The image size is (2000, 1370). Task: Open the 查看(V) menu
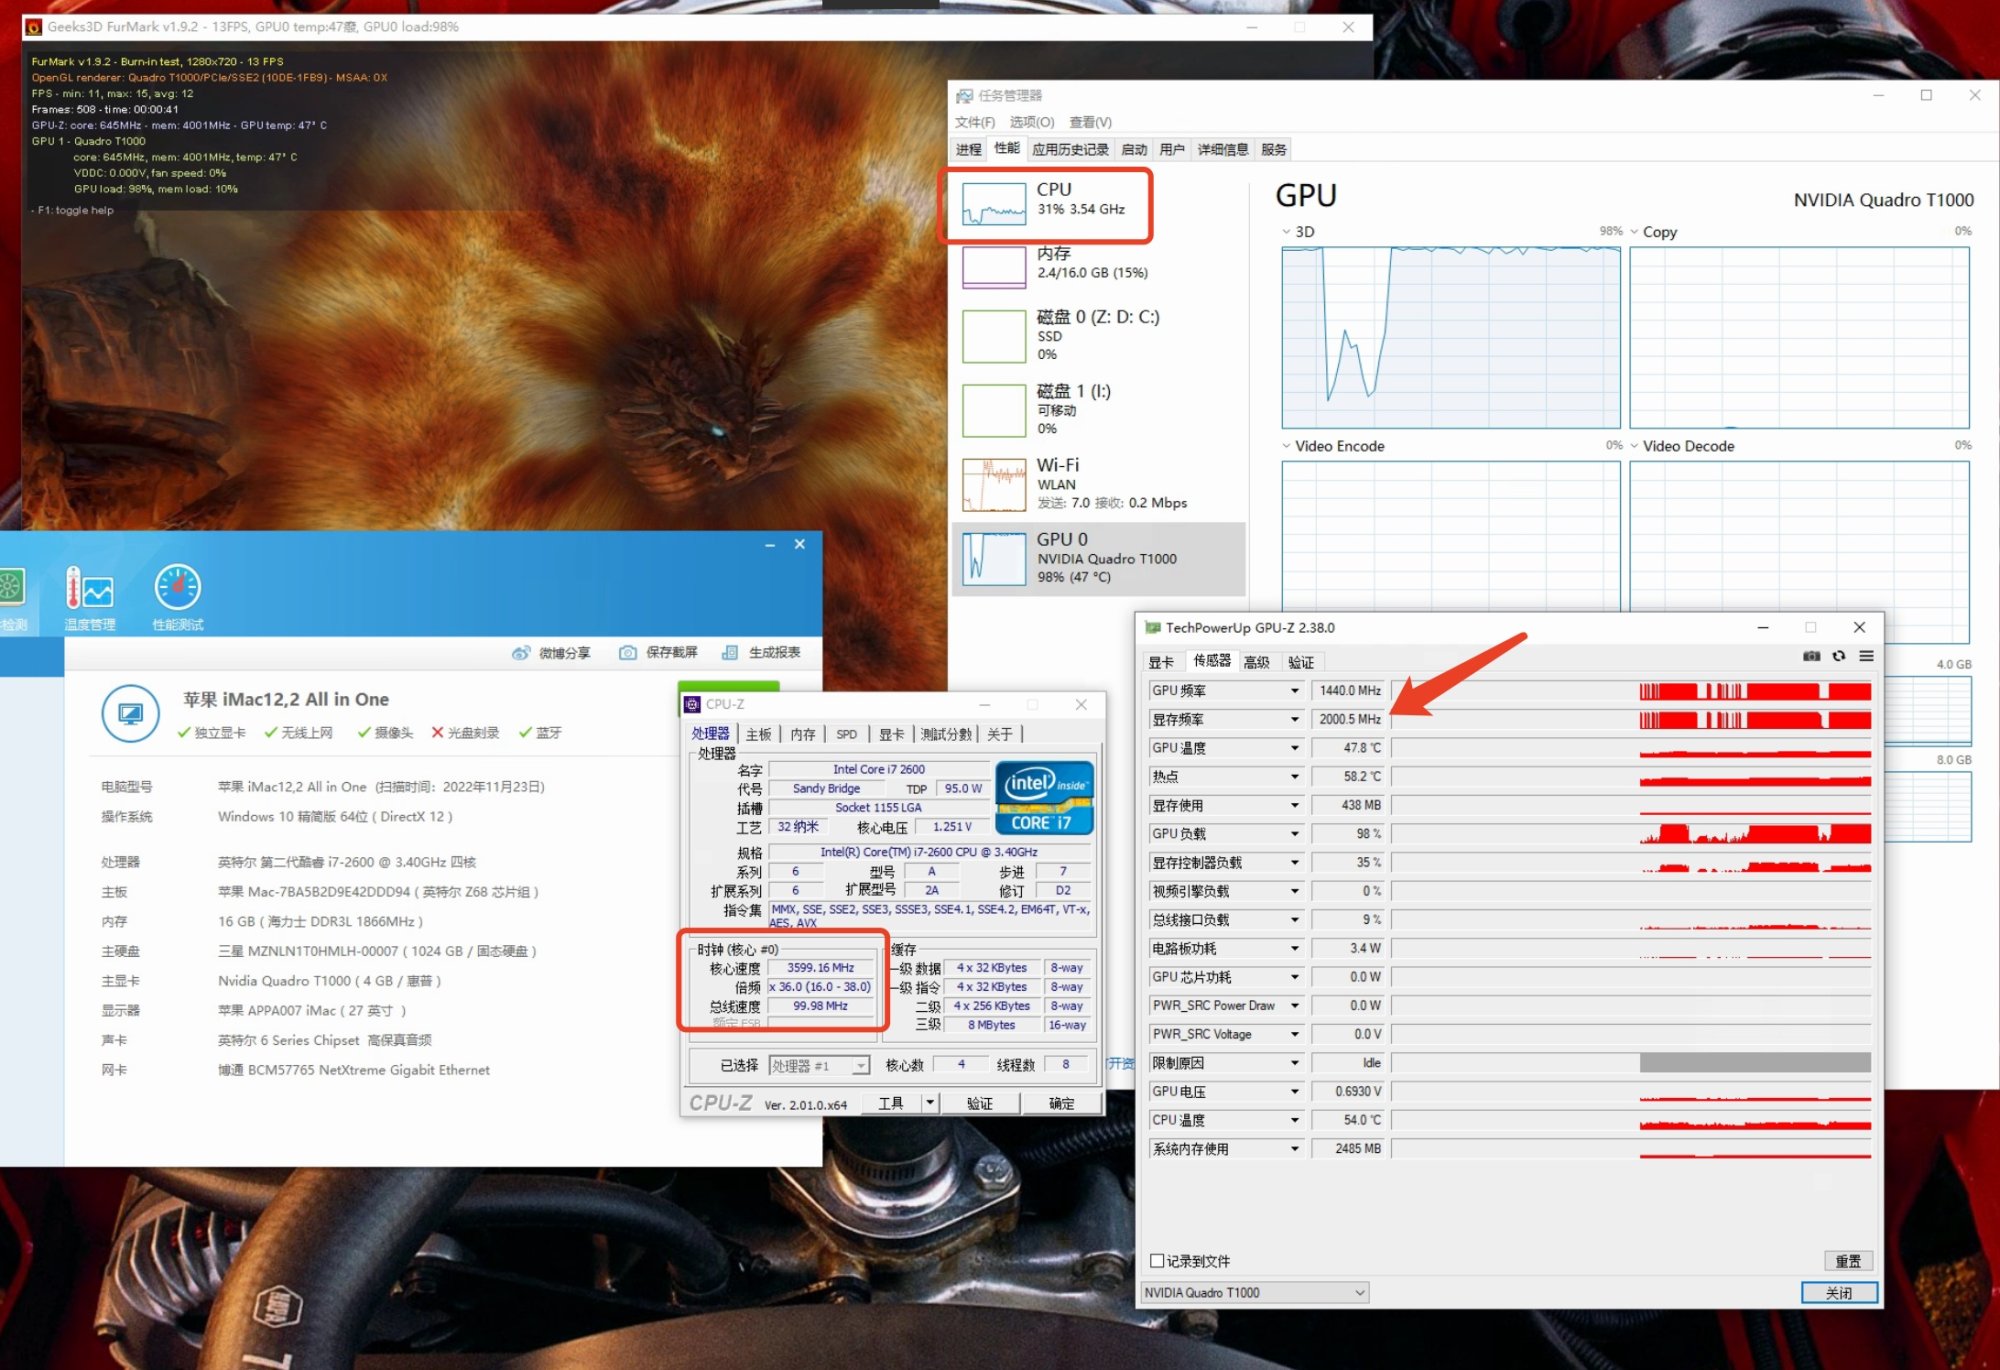click(x=1091, y=122)
